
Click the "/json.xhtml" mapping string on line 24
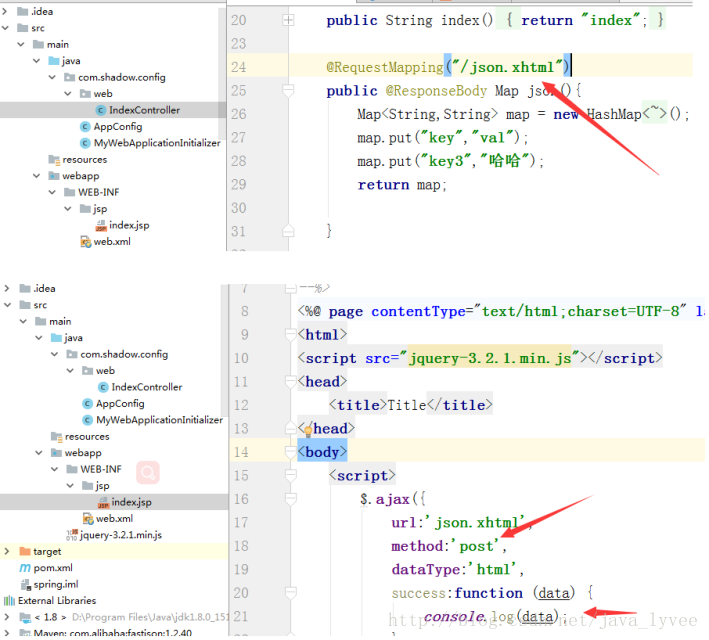(x=507, y=67)
